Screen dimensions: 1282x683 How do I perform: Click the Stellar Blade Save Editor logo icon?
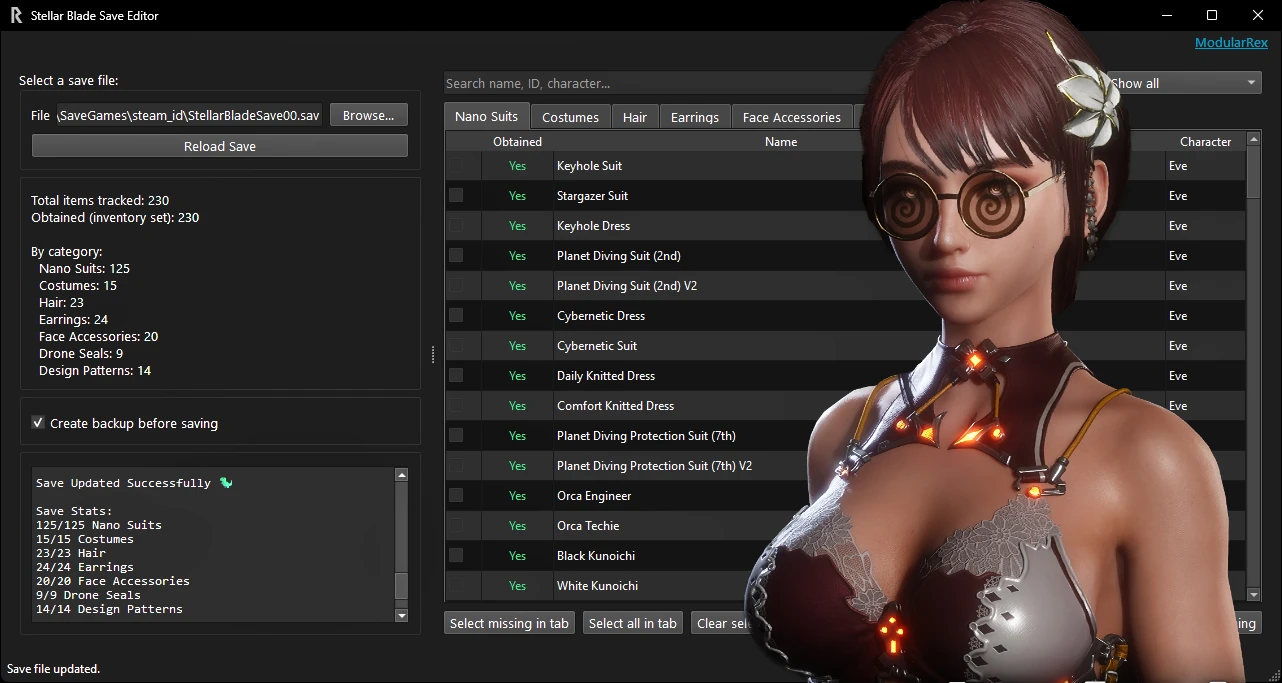[x=16, y=15]
